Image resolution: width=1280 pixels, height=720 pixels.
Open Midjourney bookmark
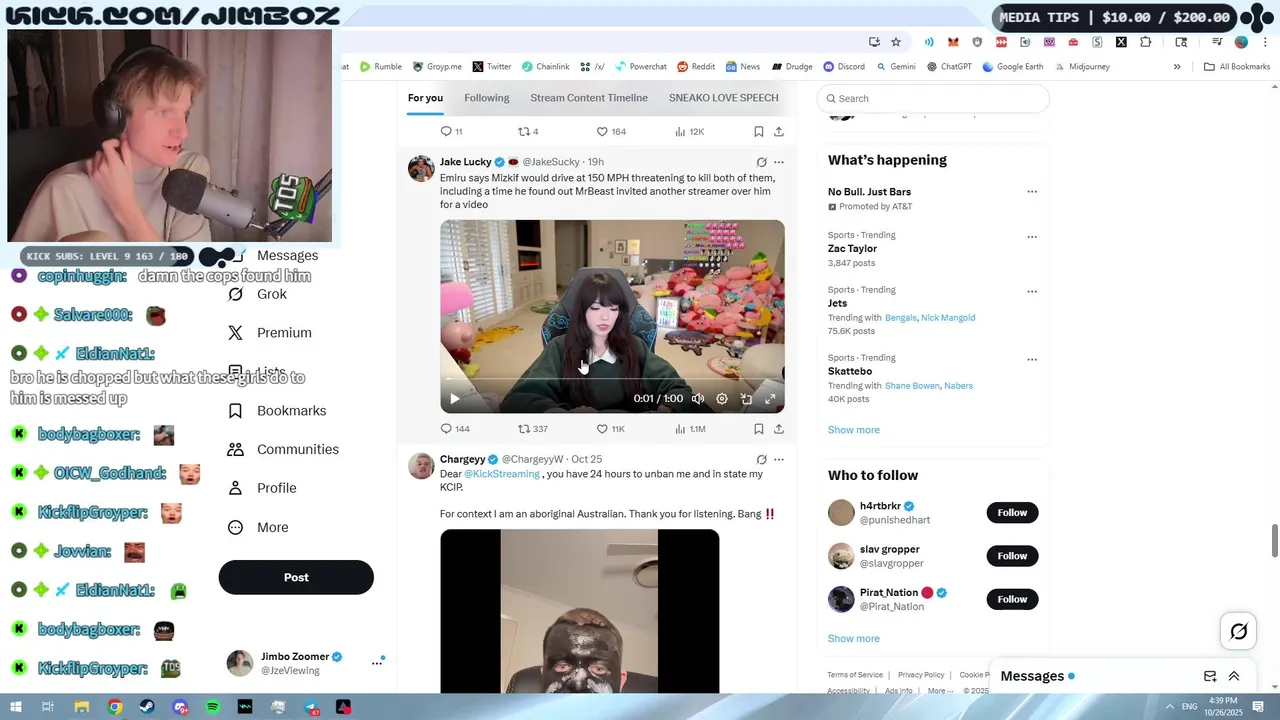click(1082, 67)
